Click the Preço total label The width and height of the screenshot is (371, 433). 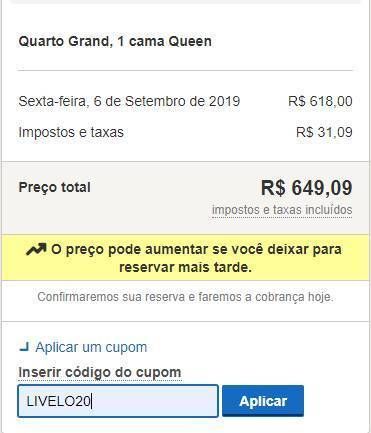(55, 187)
